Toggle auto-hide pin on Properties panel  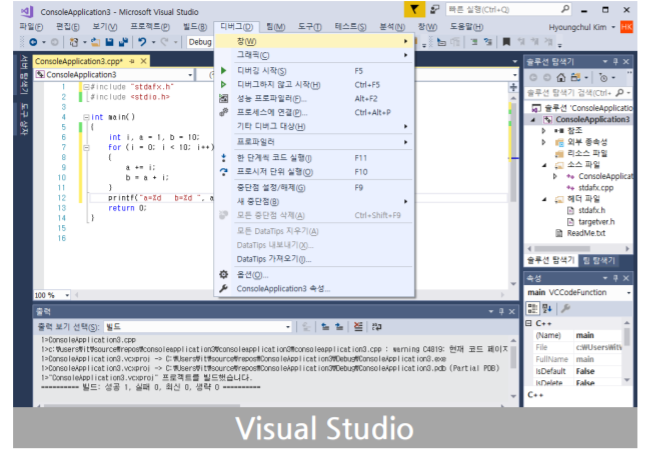[616, 278]
